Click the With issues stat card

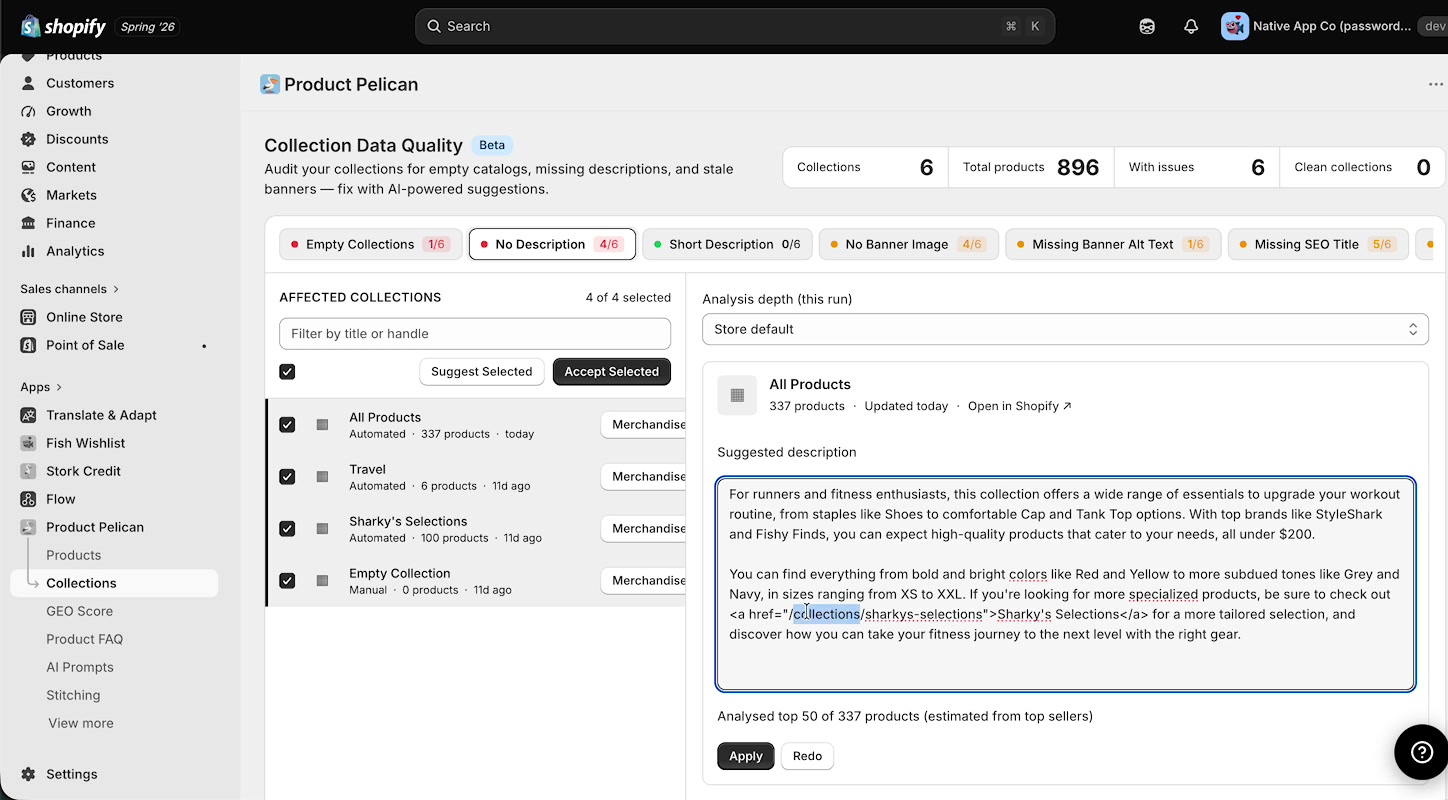(x=1197, y=167)
